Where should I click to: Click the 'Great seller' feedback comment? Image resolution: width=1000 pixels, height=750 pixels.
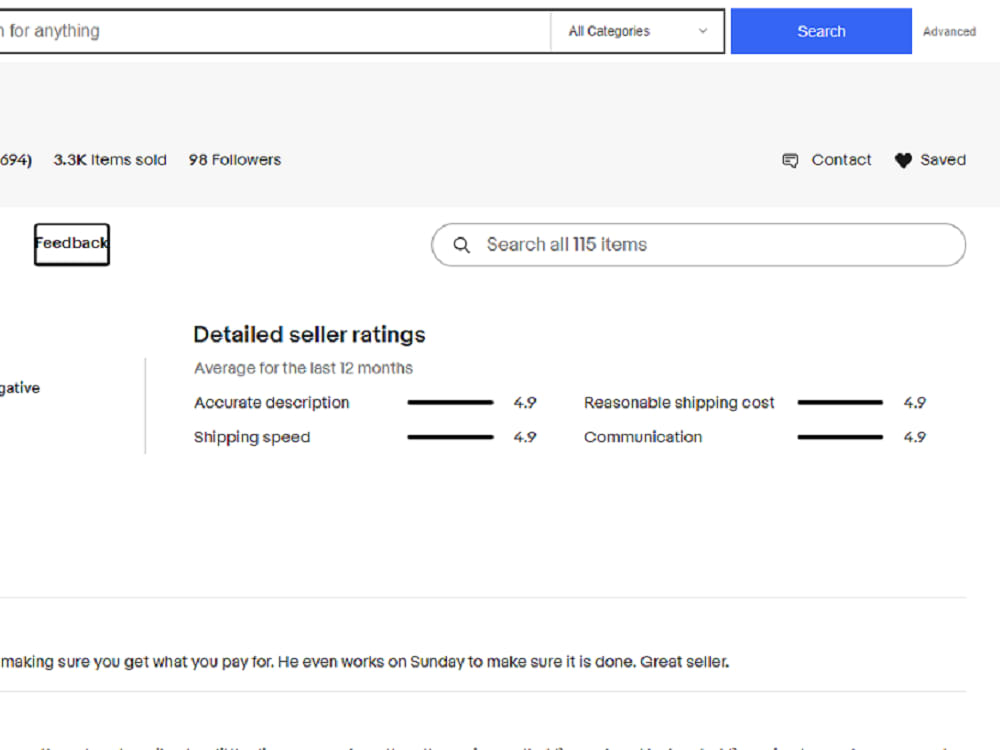click(365, 662)
